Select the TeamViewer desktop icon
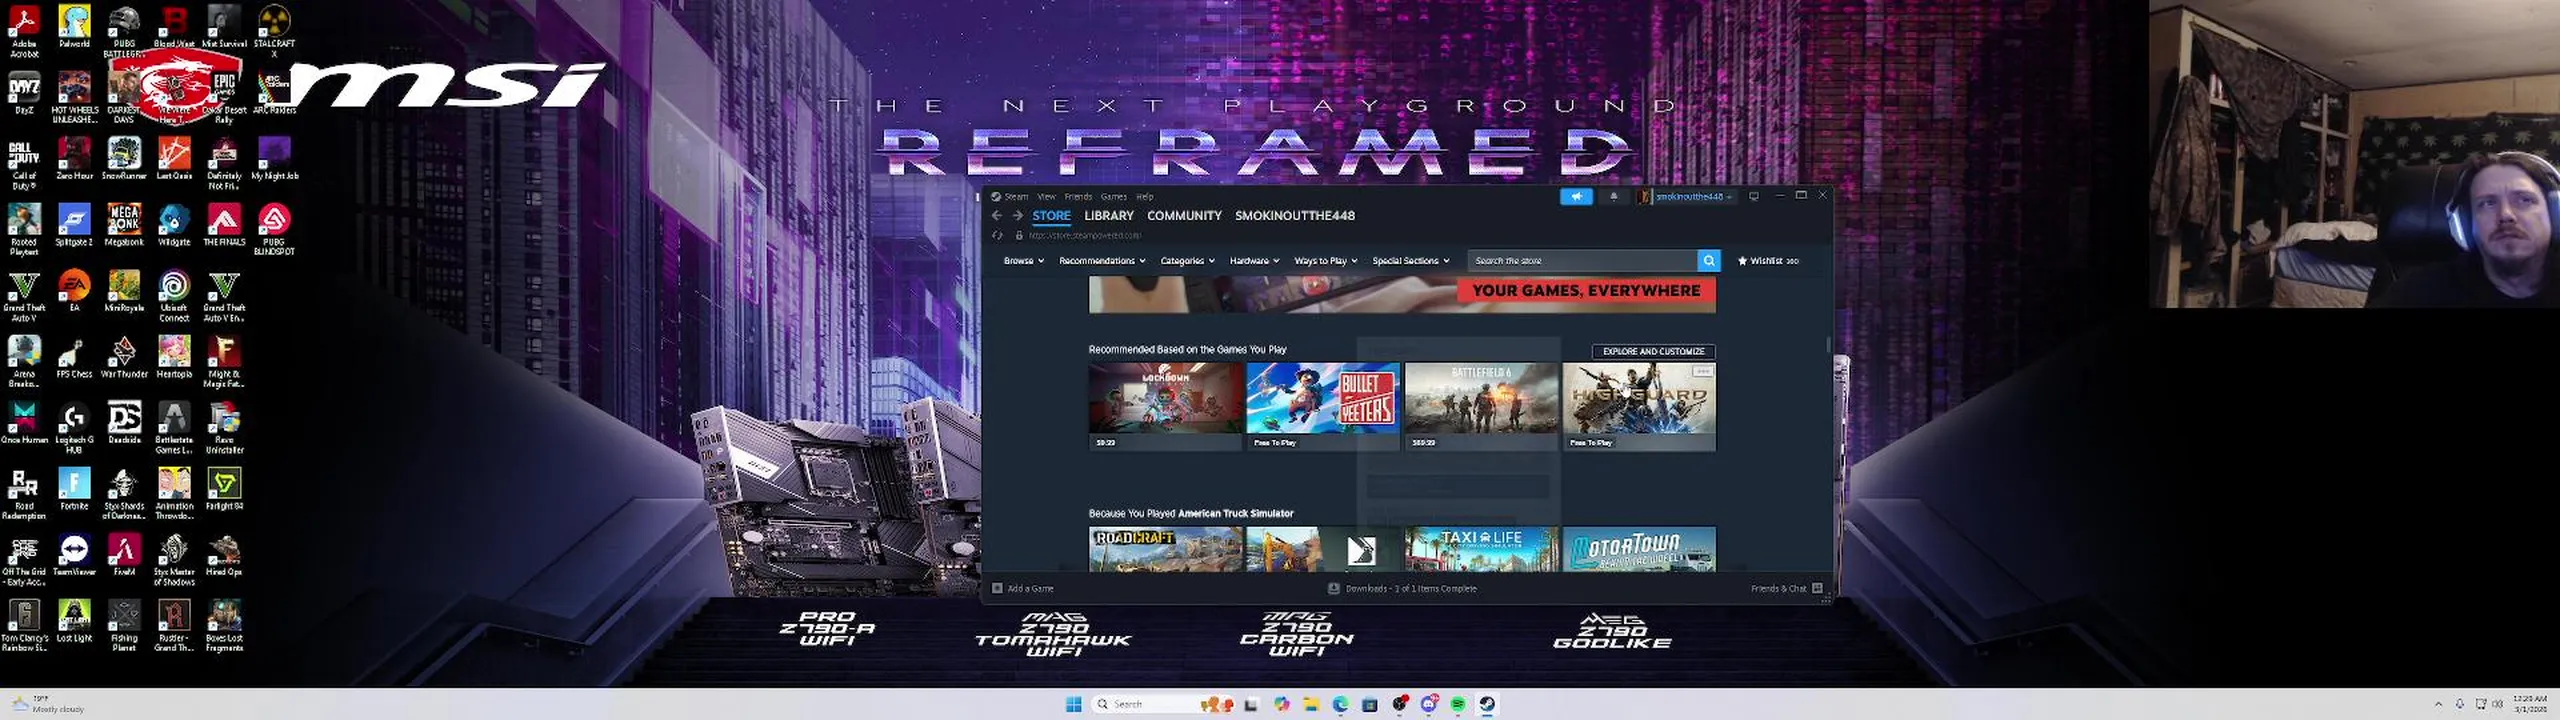Viewport: 2560px width, 720px height. [x=74, y=555]
